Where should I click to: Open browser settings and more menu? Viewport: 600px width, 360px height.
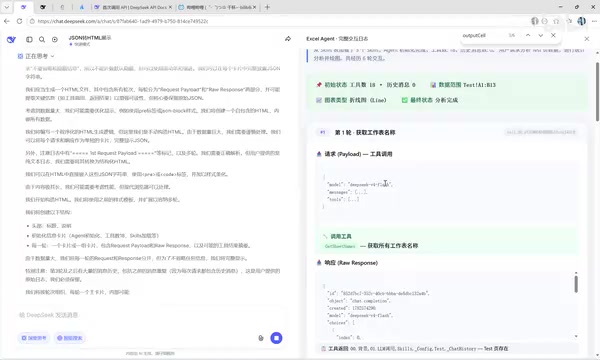(x=594, y=21)
